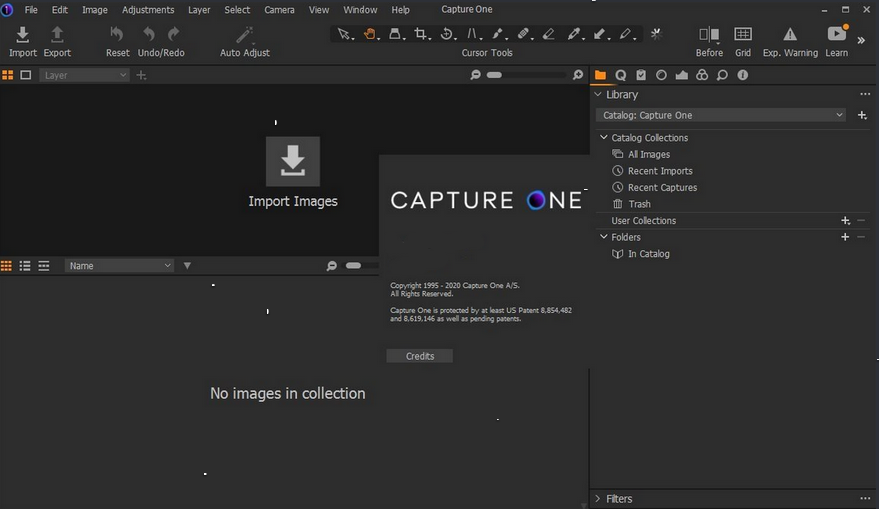This screenshot has width=879, height=509.
Task: Collapse Catalog Collections group
Action: [x=604, y=137]
